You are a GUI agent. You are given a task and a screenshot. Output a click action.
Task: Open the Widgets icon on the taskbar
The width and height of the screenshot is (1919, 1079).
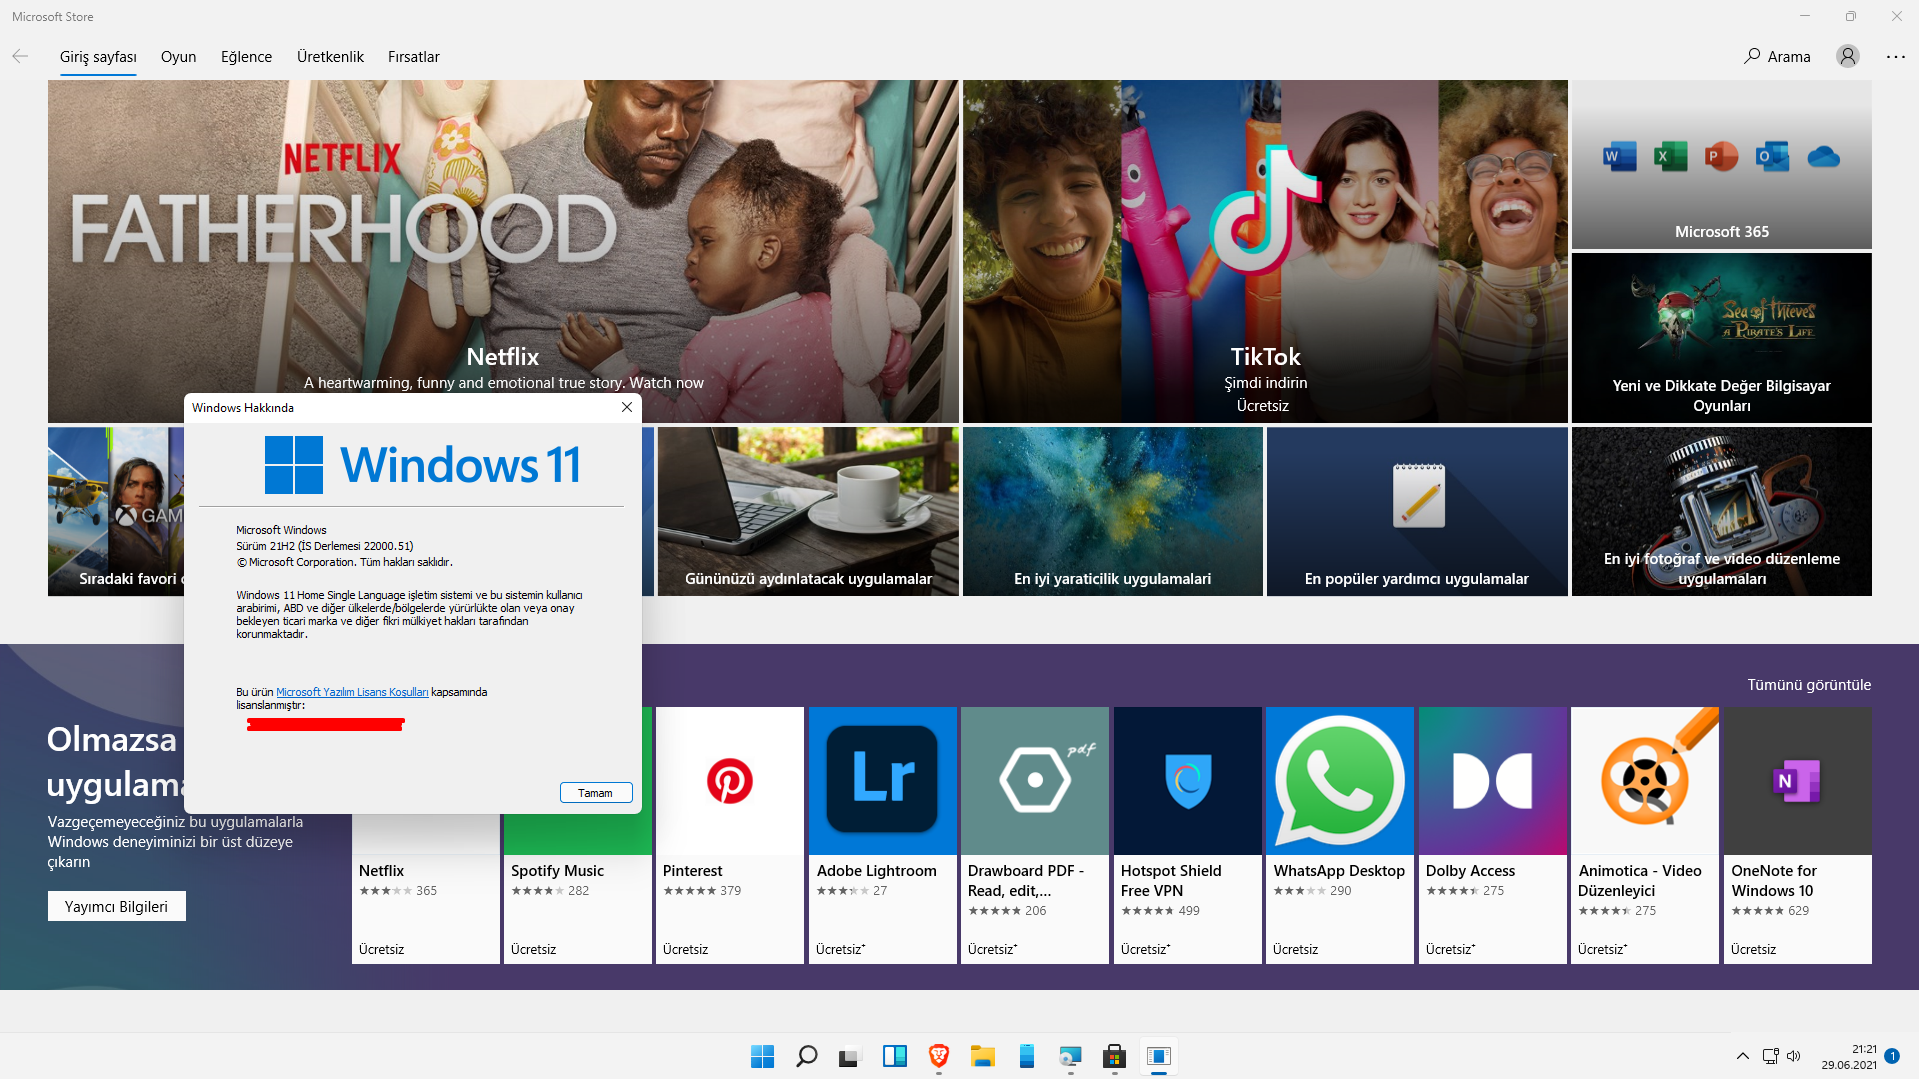(894, 1056)
